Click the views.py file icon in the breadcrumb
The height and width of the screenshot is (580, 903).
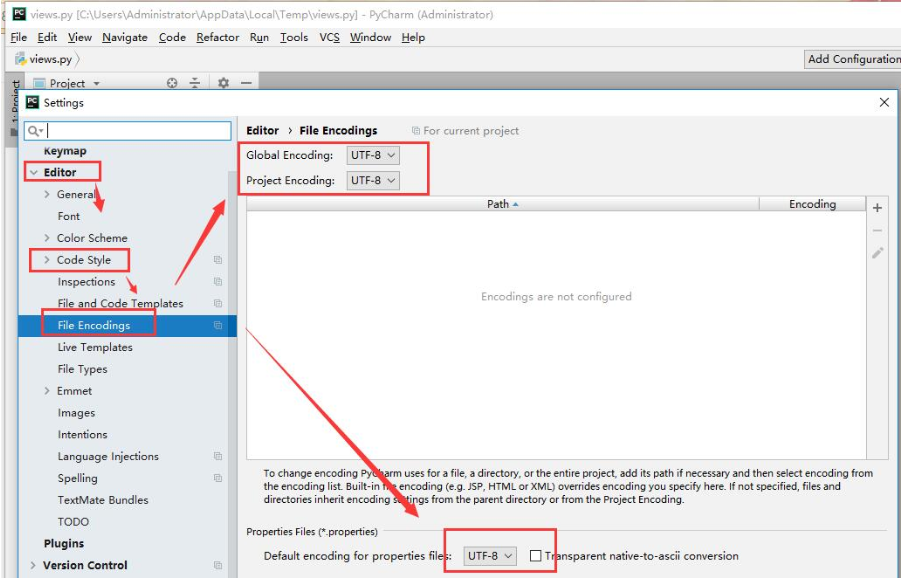[x=21, y=59]
